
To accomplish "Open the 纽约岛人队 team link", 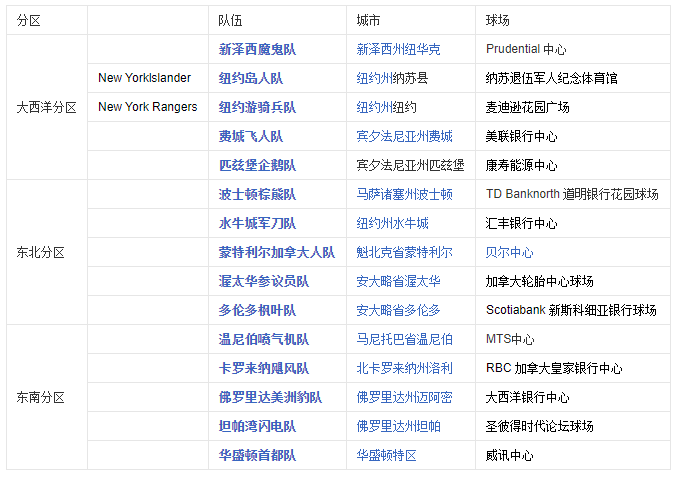I will [250, 78].
